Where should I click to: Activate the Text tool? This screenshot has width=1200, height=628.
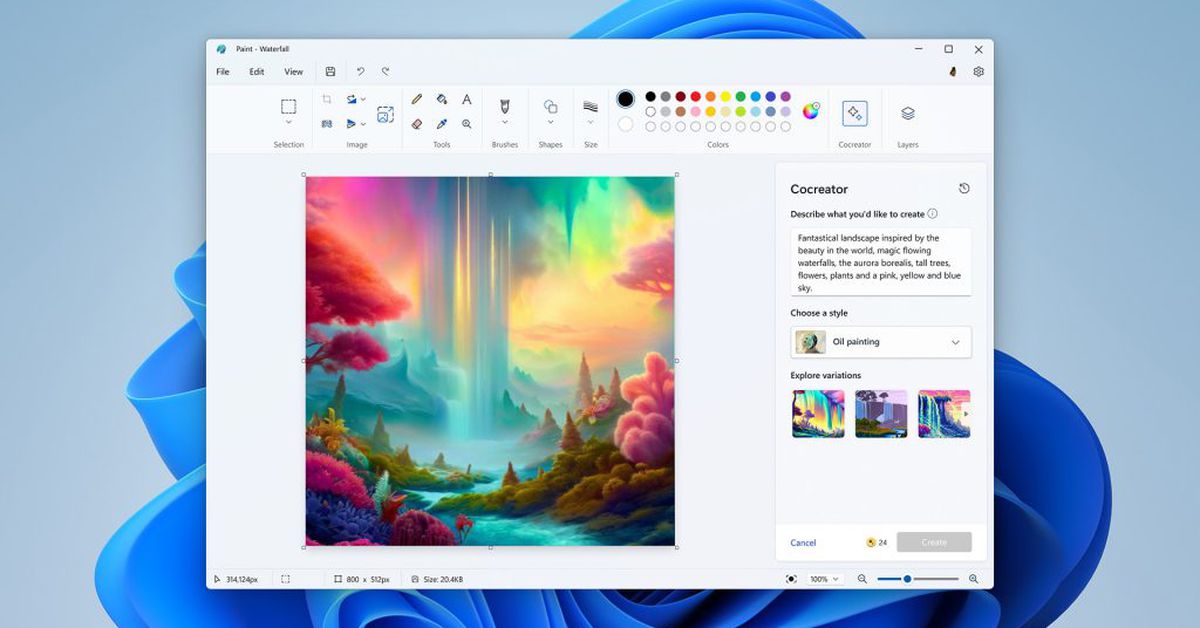tap(467, 100)
